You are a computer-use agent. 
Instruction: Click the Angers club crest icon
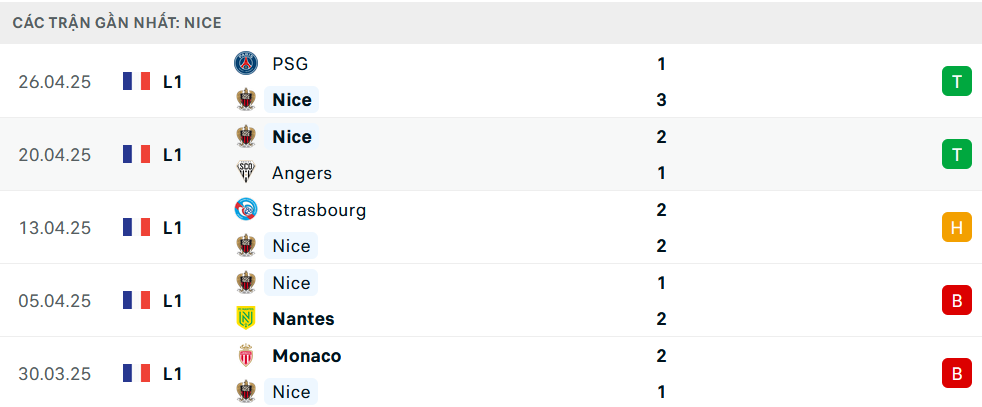(x=246, y=173)
